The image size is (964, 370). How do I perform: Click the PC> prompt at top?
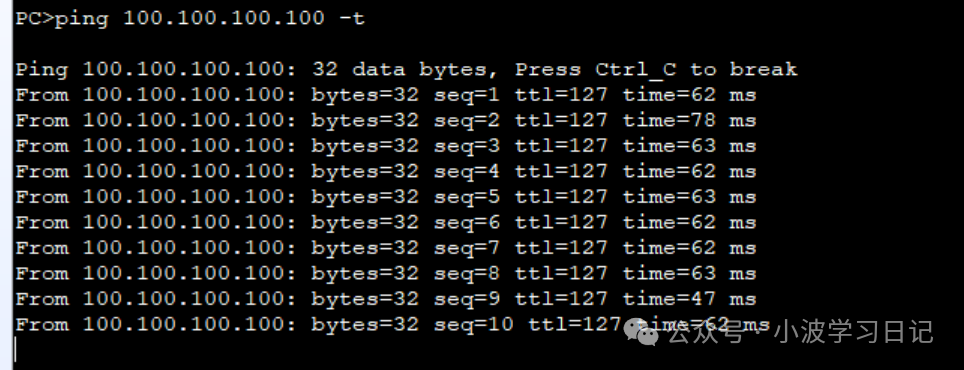34,18
